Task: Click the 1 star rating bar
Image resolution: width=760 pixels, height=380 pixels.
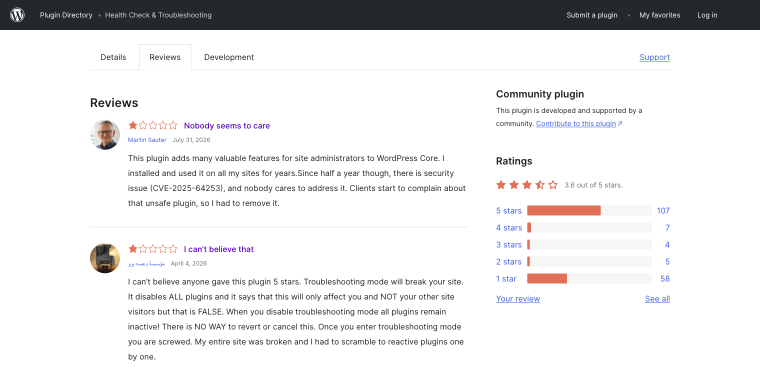Action: (x=589, y=279)
